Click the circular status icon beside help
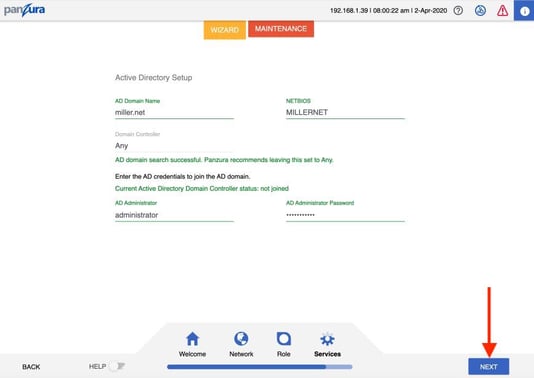The width and height of the screenshot is (534, 378). click(x=480, y=11)
